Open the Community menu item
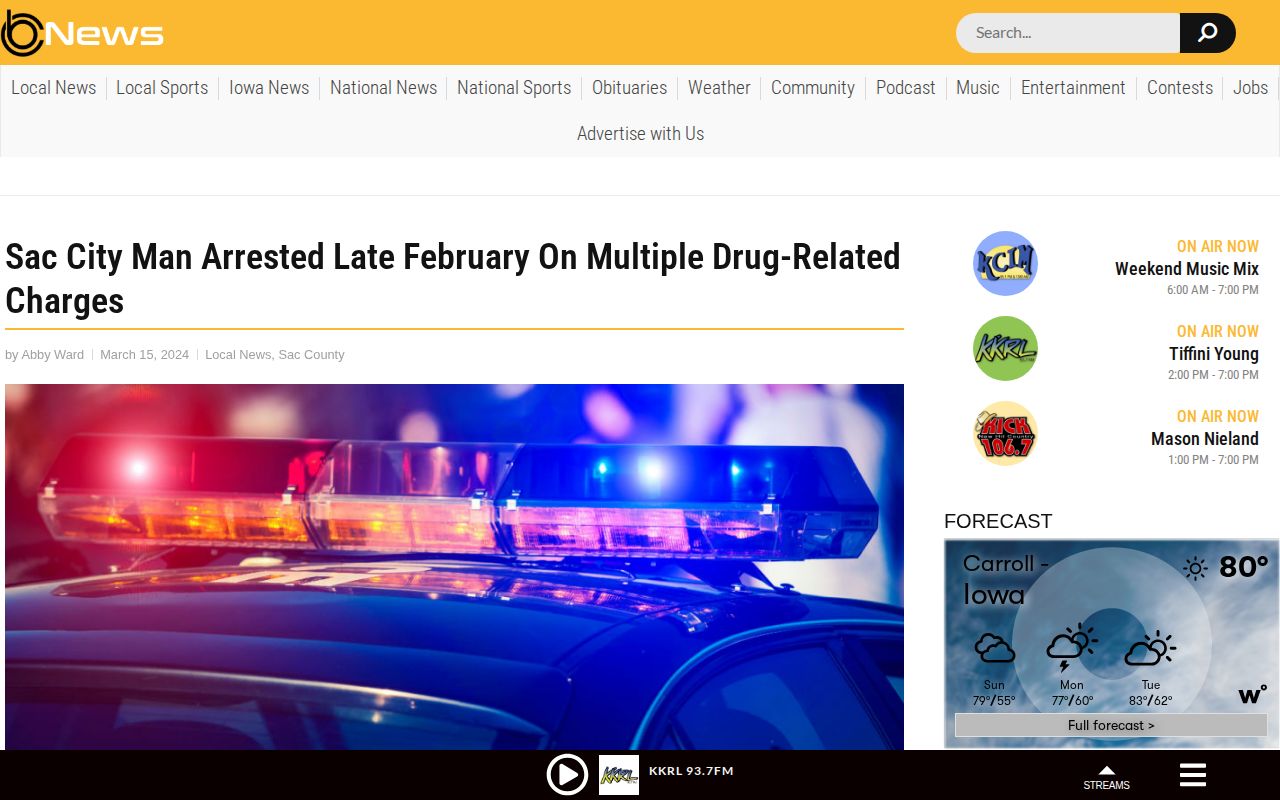This screenshot has width=1280, height=800. (x=813, y=88)
